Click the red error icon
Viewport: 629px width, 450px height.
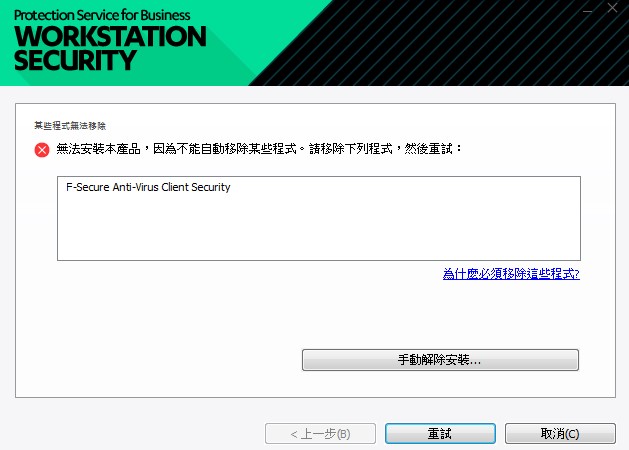(x=42, y=150)
